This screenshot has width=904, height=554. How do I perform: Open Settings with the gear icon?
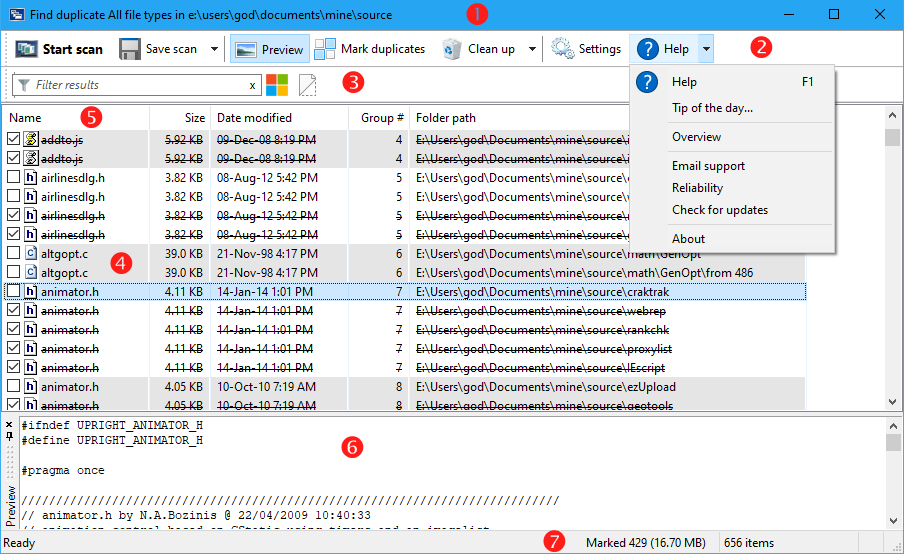[x=562, y=49]
